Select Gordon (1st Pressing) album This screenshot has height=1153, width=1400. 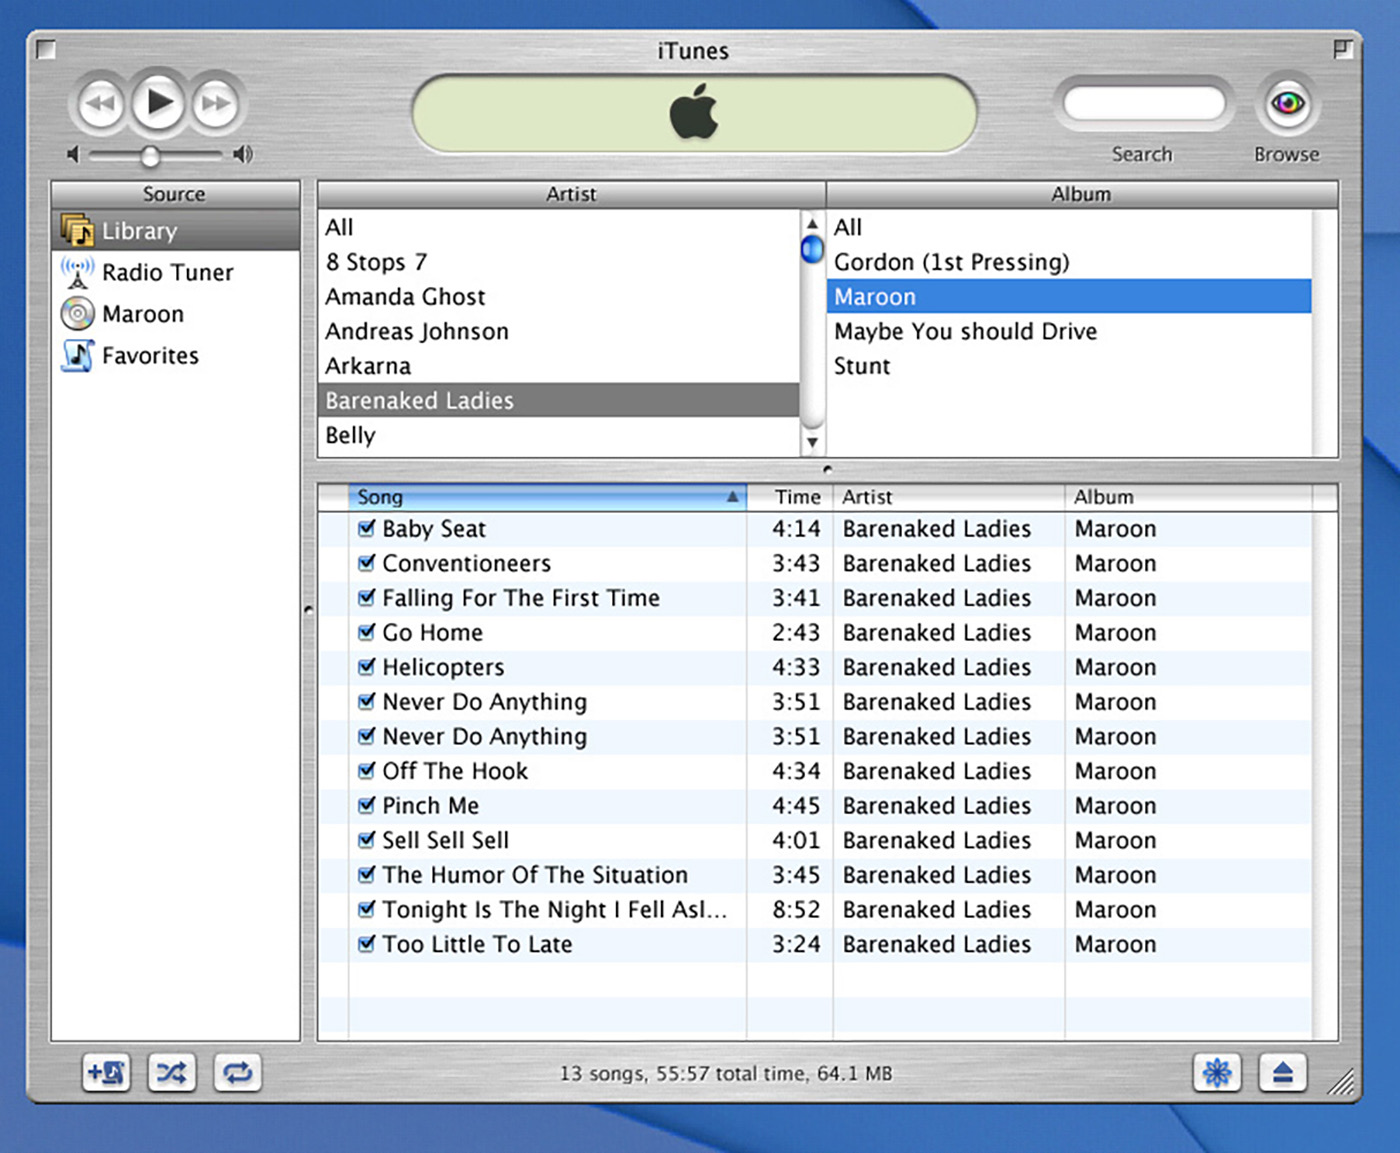pyautogui.click(x=1070, y=262)
